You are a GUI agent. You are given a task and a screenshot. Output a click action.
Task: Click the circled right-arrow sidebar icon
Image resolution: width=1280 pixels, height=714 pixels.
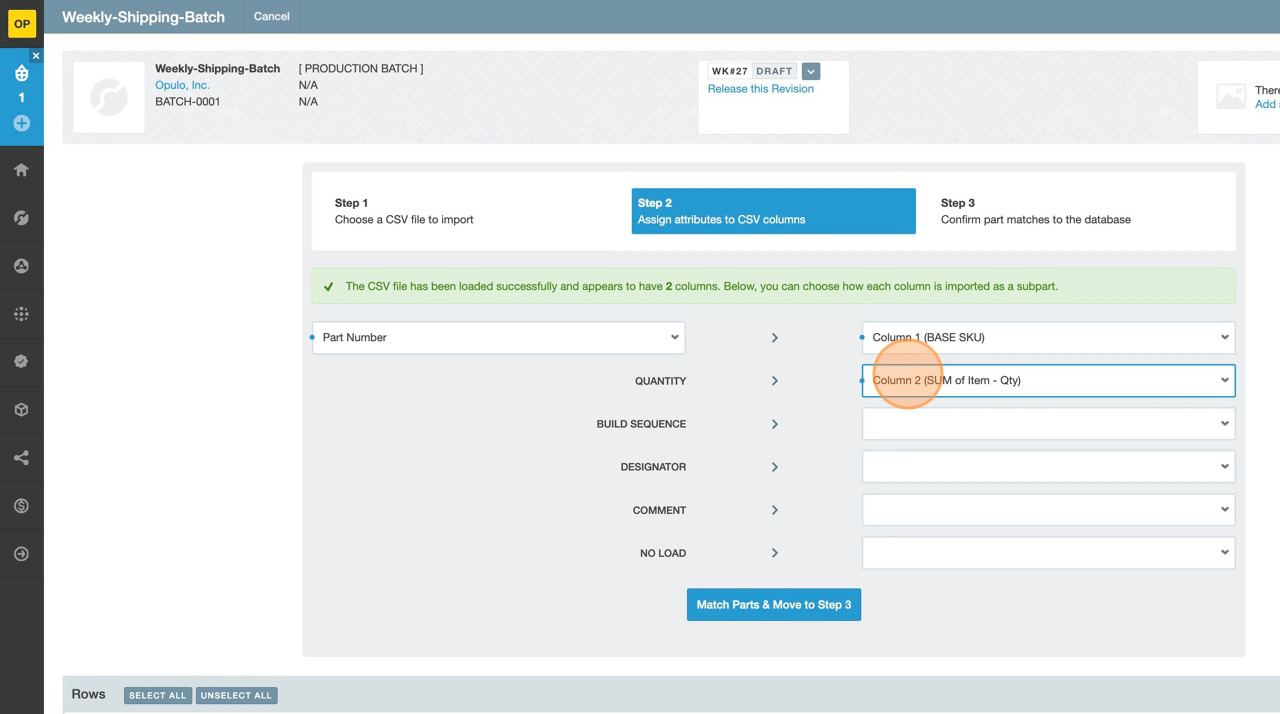pos(21,554)
